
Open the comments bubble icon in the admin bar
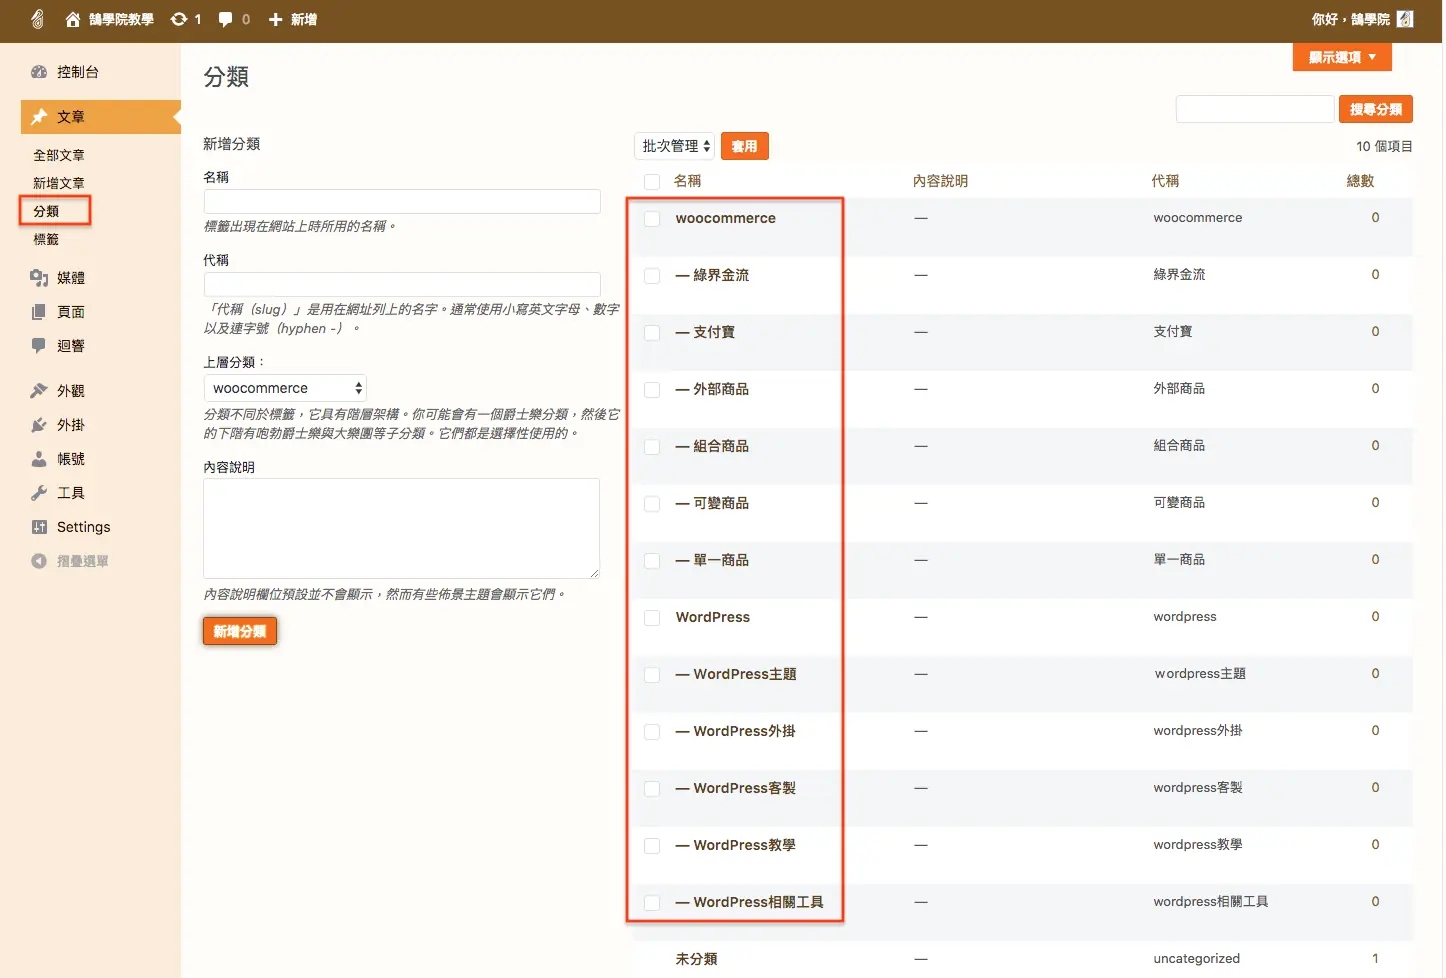[x=225, y=19]
